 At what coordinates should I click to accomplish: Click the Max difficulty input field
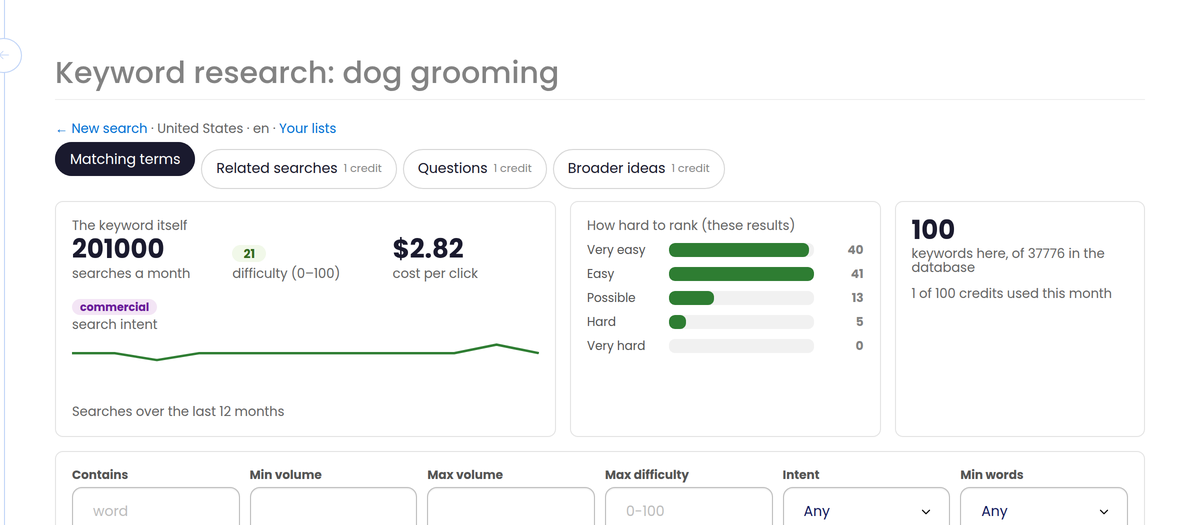click(x=688, y=509)
